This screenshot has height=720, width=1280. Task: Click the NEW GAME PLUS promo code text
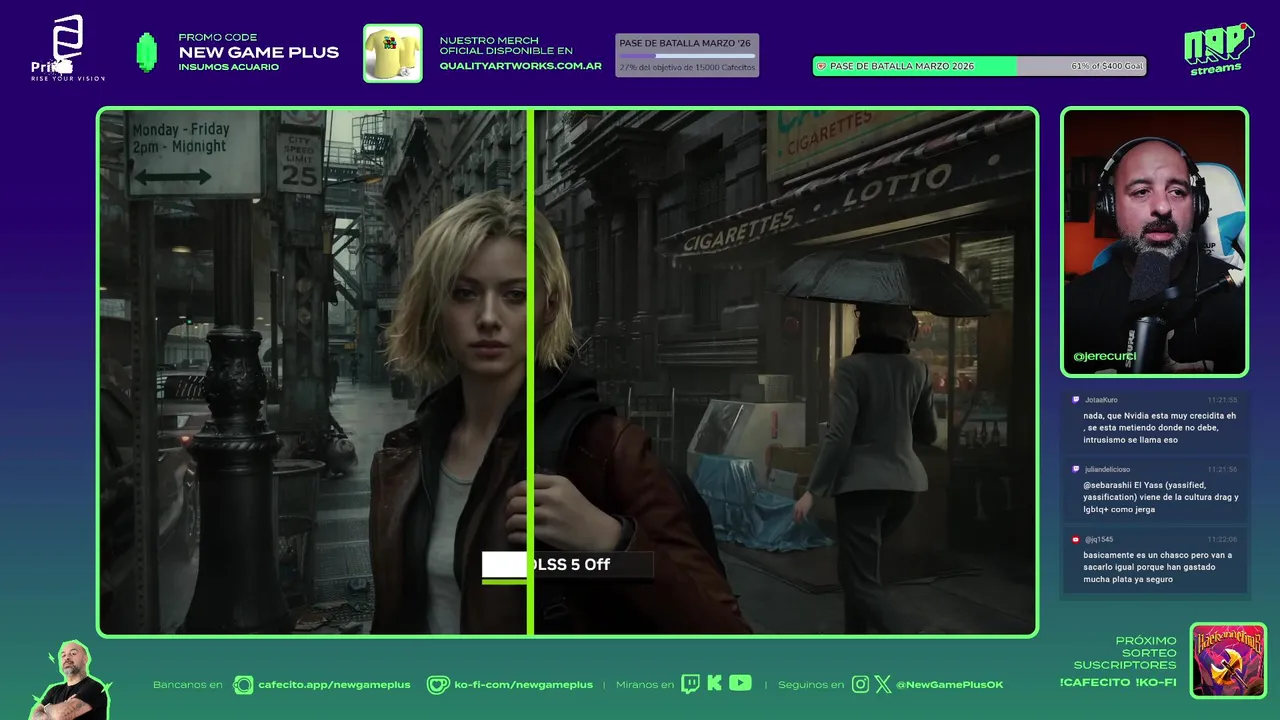pyautogui.click(x=258, y=52)
